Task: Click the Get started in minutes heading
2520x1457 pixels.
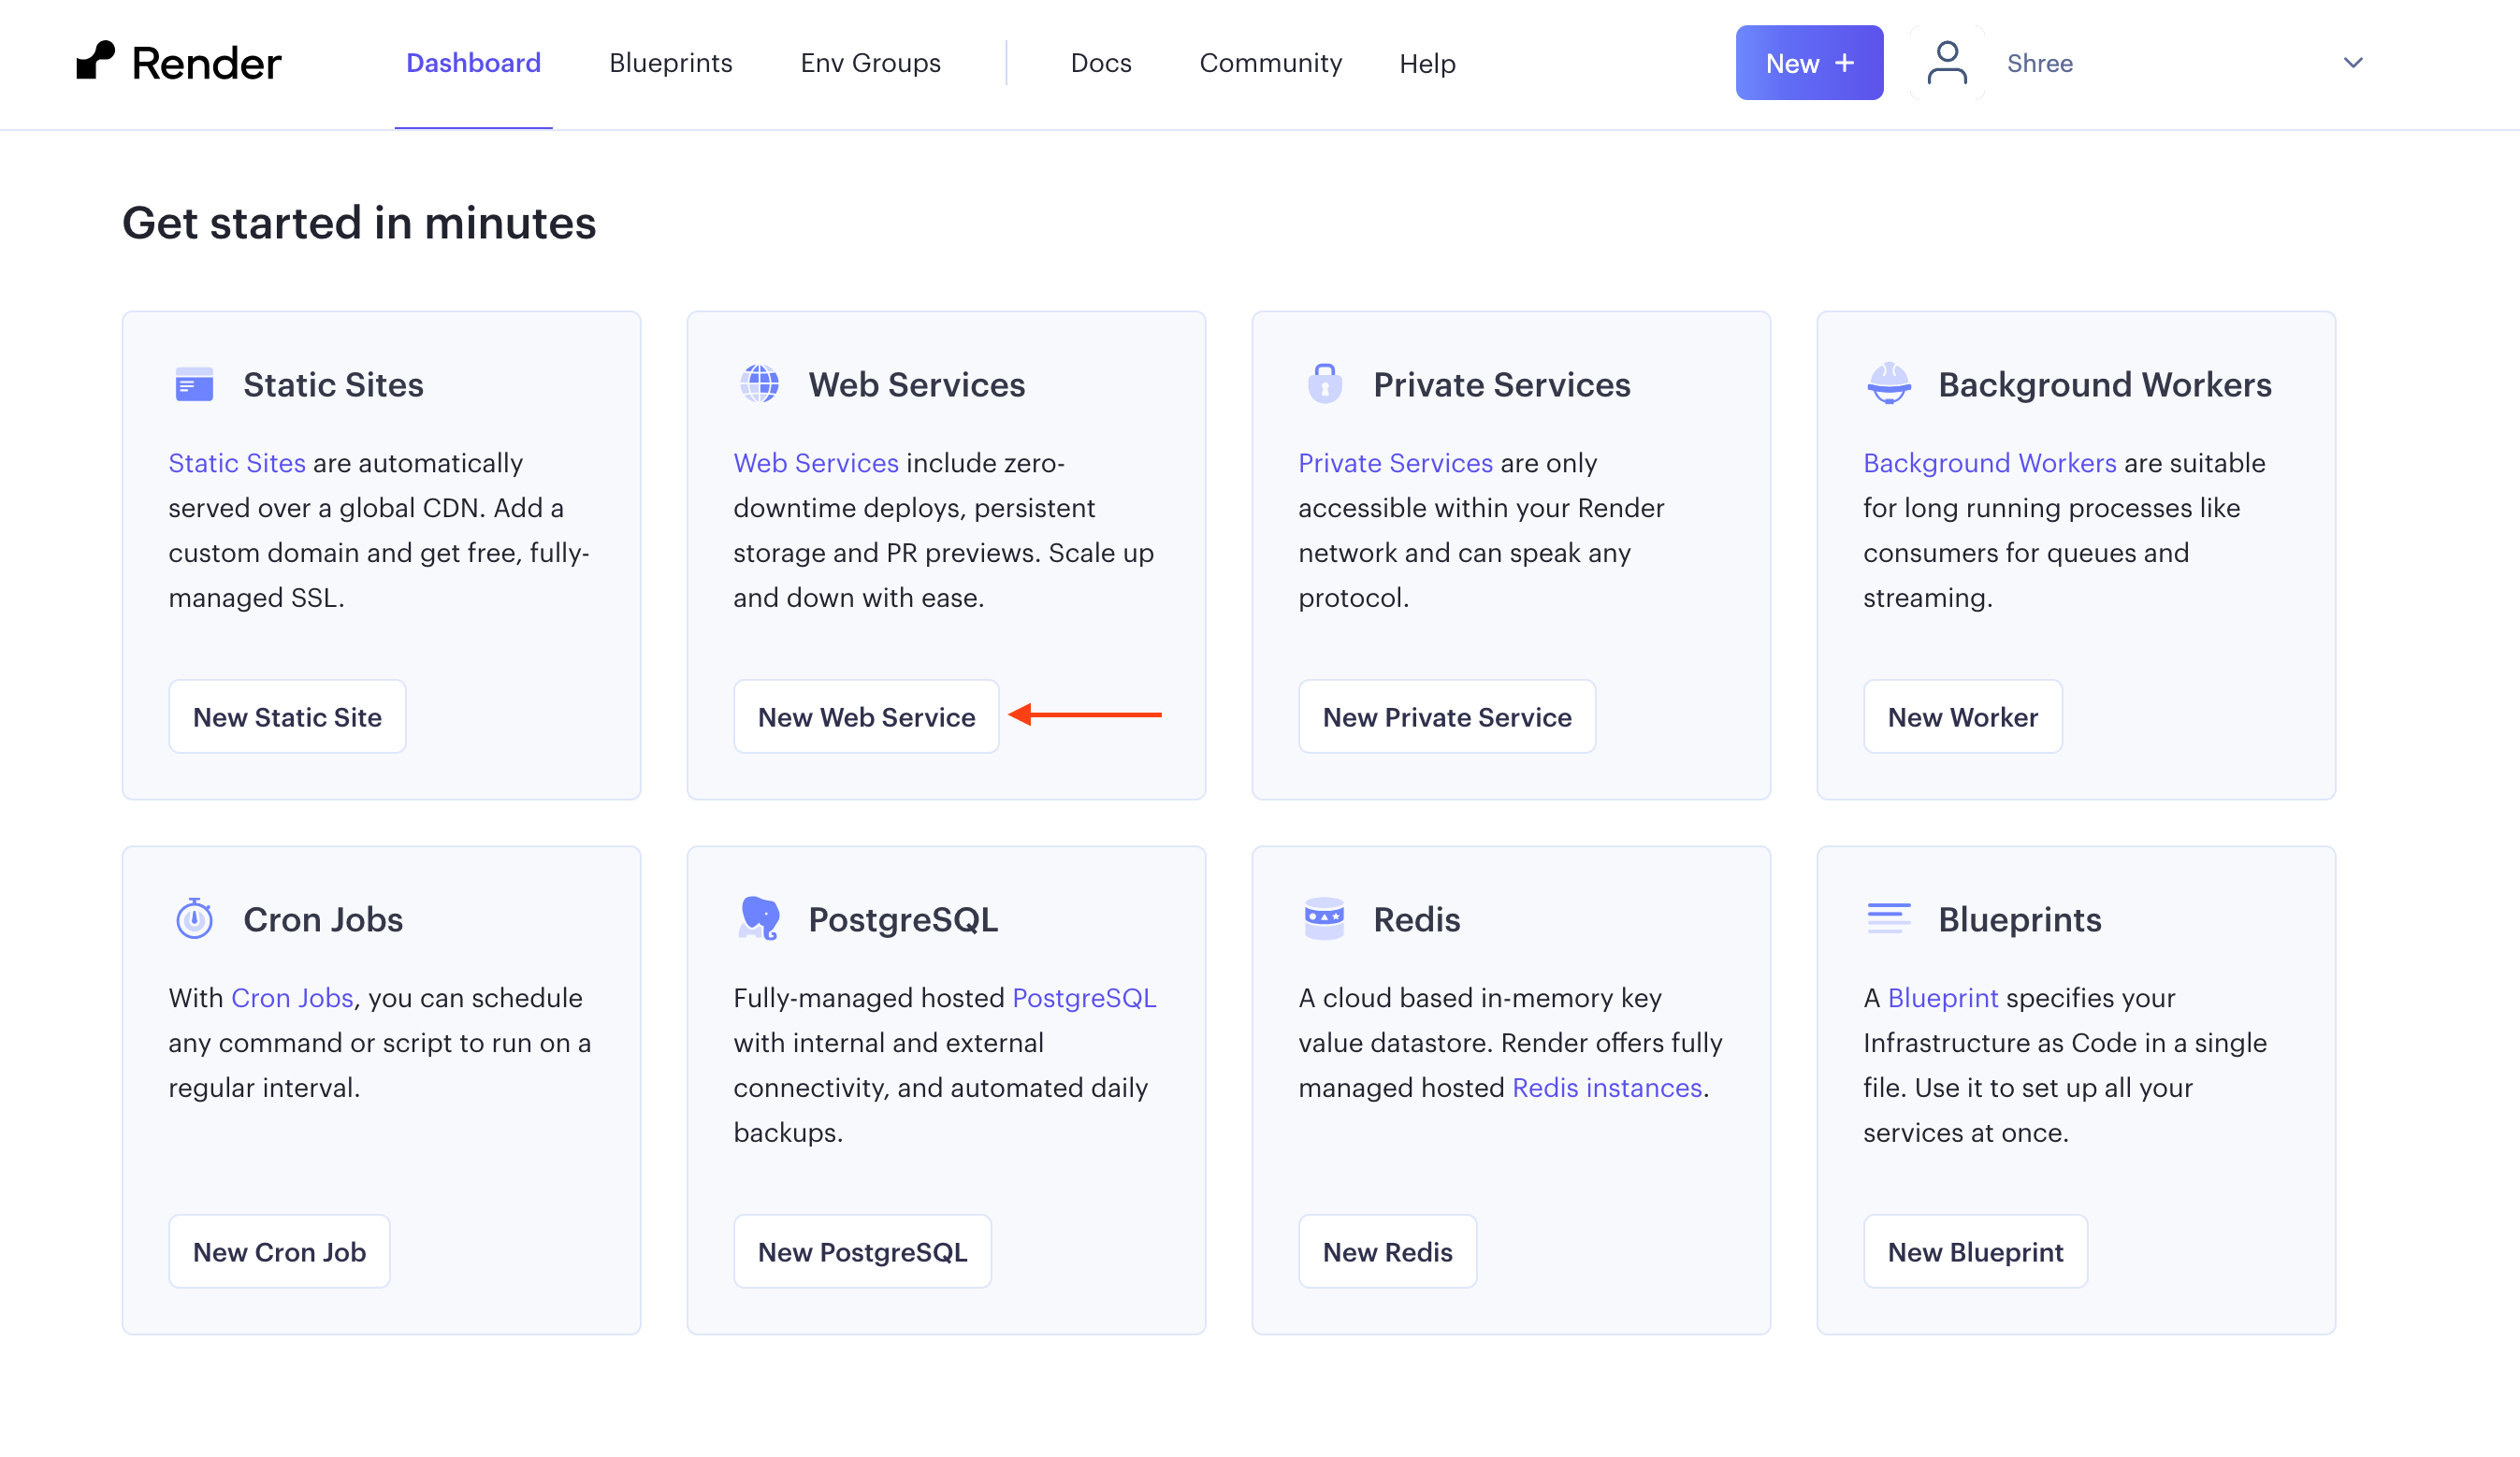Action: pyautogui.click(x=359, y=222)
